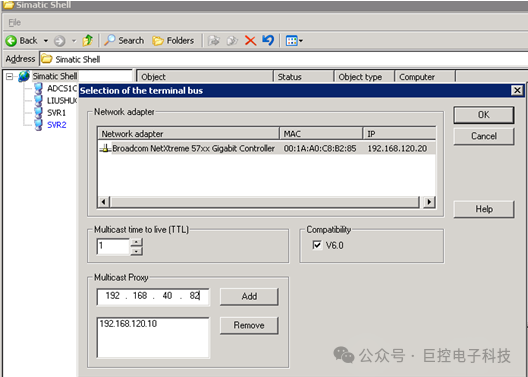Go up one folder level icon
Screen dimensions: 528x377
tap(88, 40)
